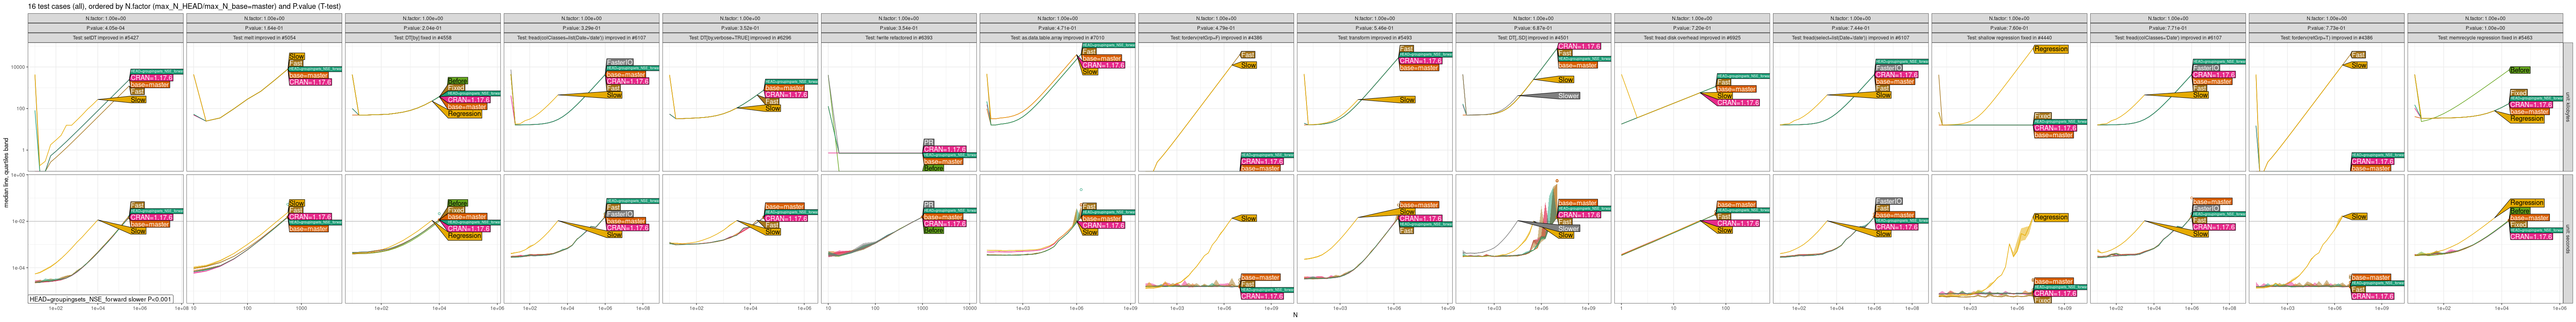2576x322 pixels.
Task: Select the 'Test: melt improved in #5054' facet strip
Action: pos(264,38)
